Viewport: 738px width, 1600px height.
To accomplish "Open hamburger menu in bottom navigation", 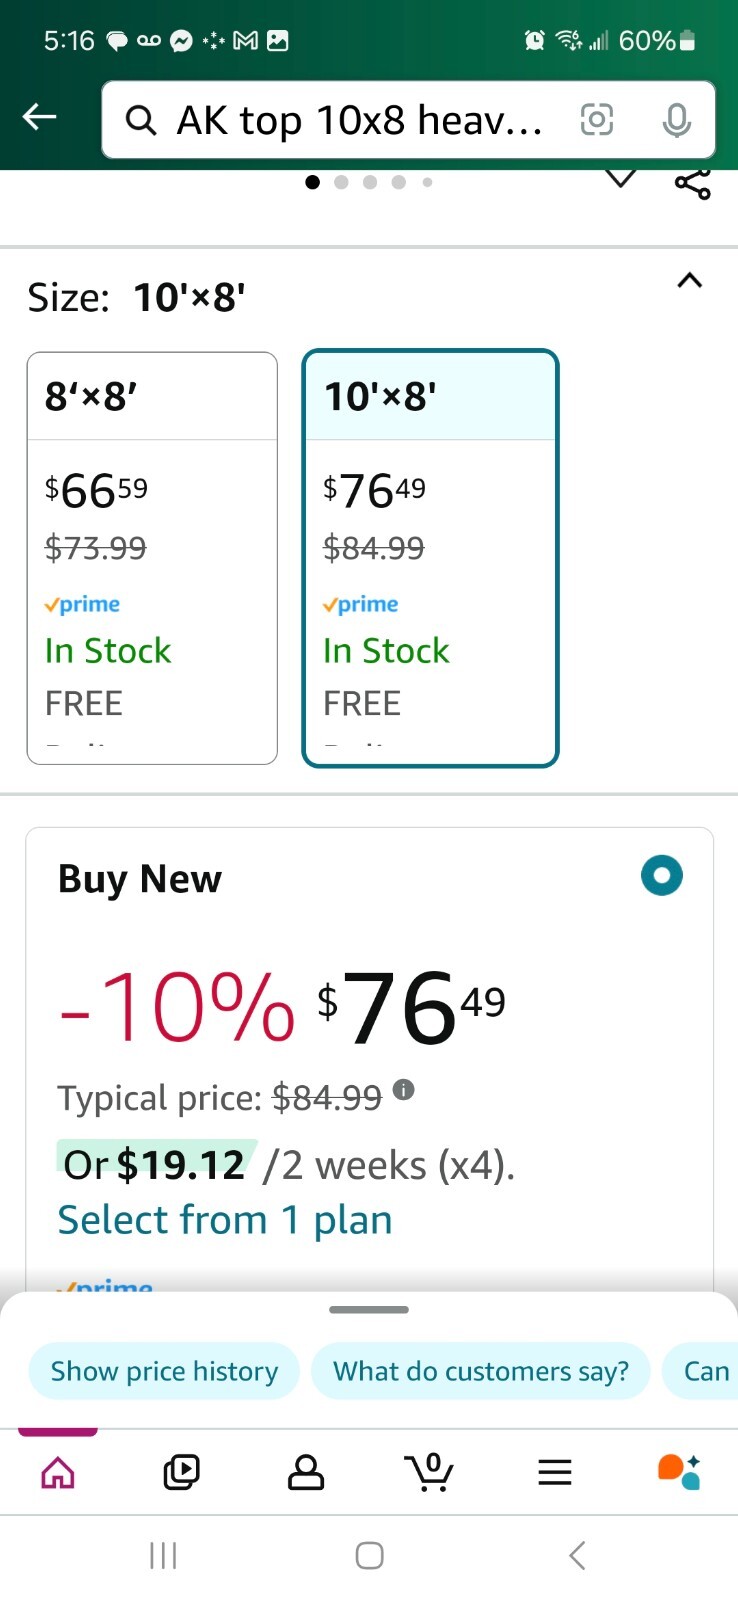I will coord(555,1471).
